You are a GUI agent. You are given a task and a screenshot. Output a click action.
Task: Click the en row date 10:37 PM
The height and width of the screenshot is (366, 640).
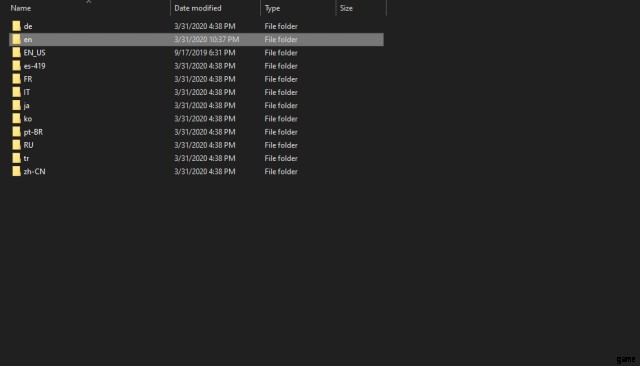coord(207,39)
